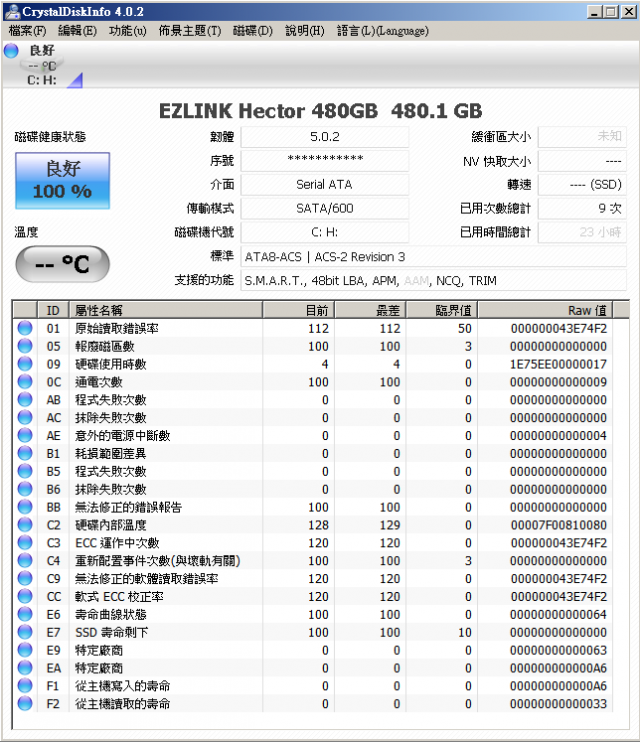
Task: Close the CrystalDiskInfo window
Action: [x=629, y=12]
